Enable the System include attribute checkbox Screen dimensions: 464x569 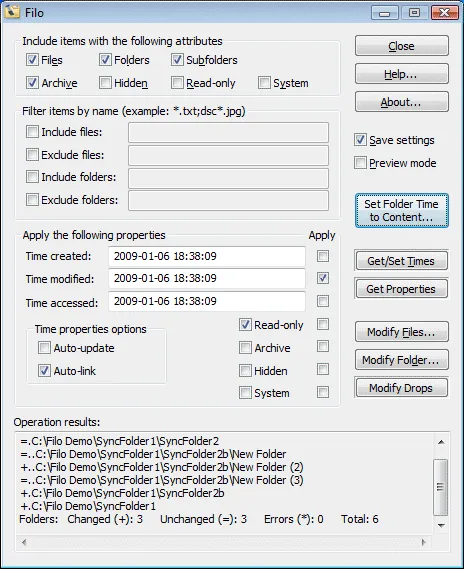[x=264, y=83]
